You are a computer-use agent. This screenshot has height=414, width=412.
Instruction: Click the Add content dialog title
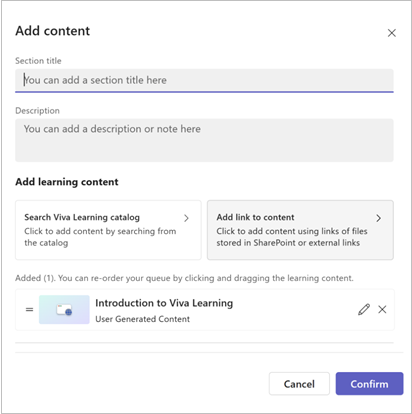pyautogui.click(x=52, y=31)
